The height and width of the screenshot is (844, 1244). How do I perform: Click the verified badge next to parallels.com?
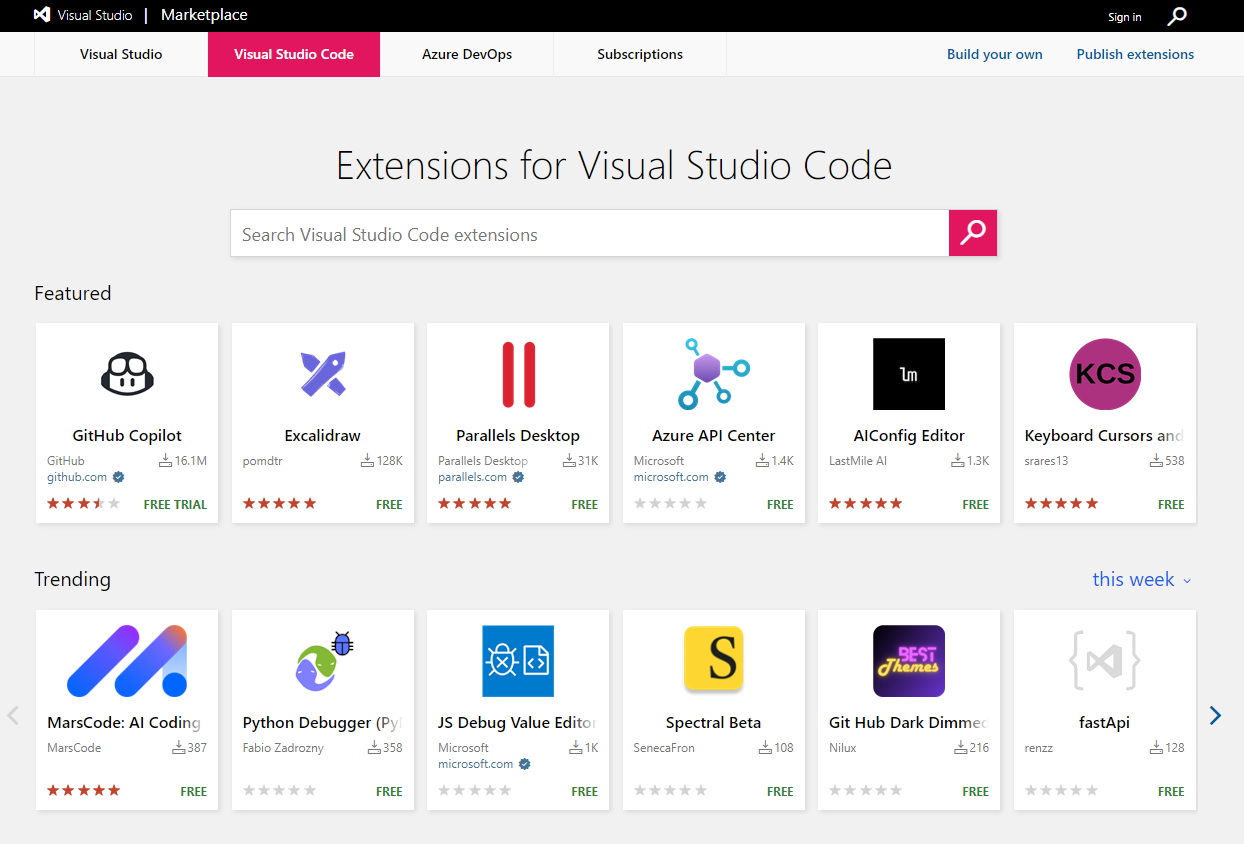tap(518, 477)
